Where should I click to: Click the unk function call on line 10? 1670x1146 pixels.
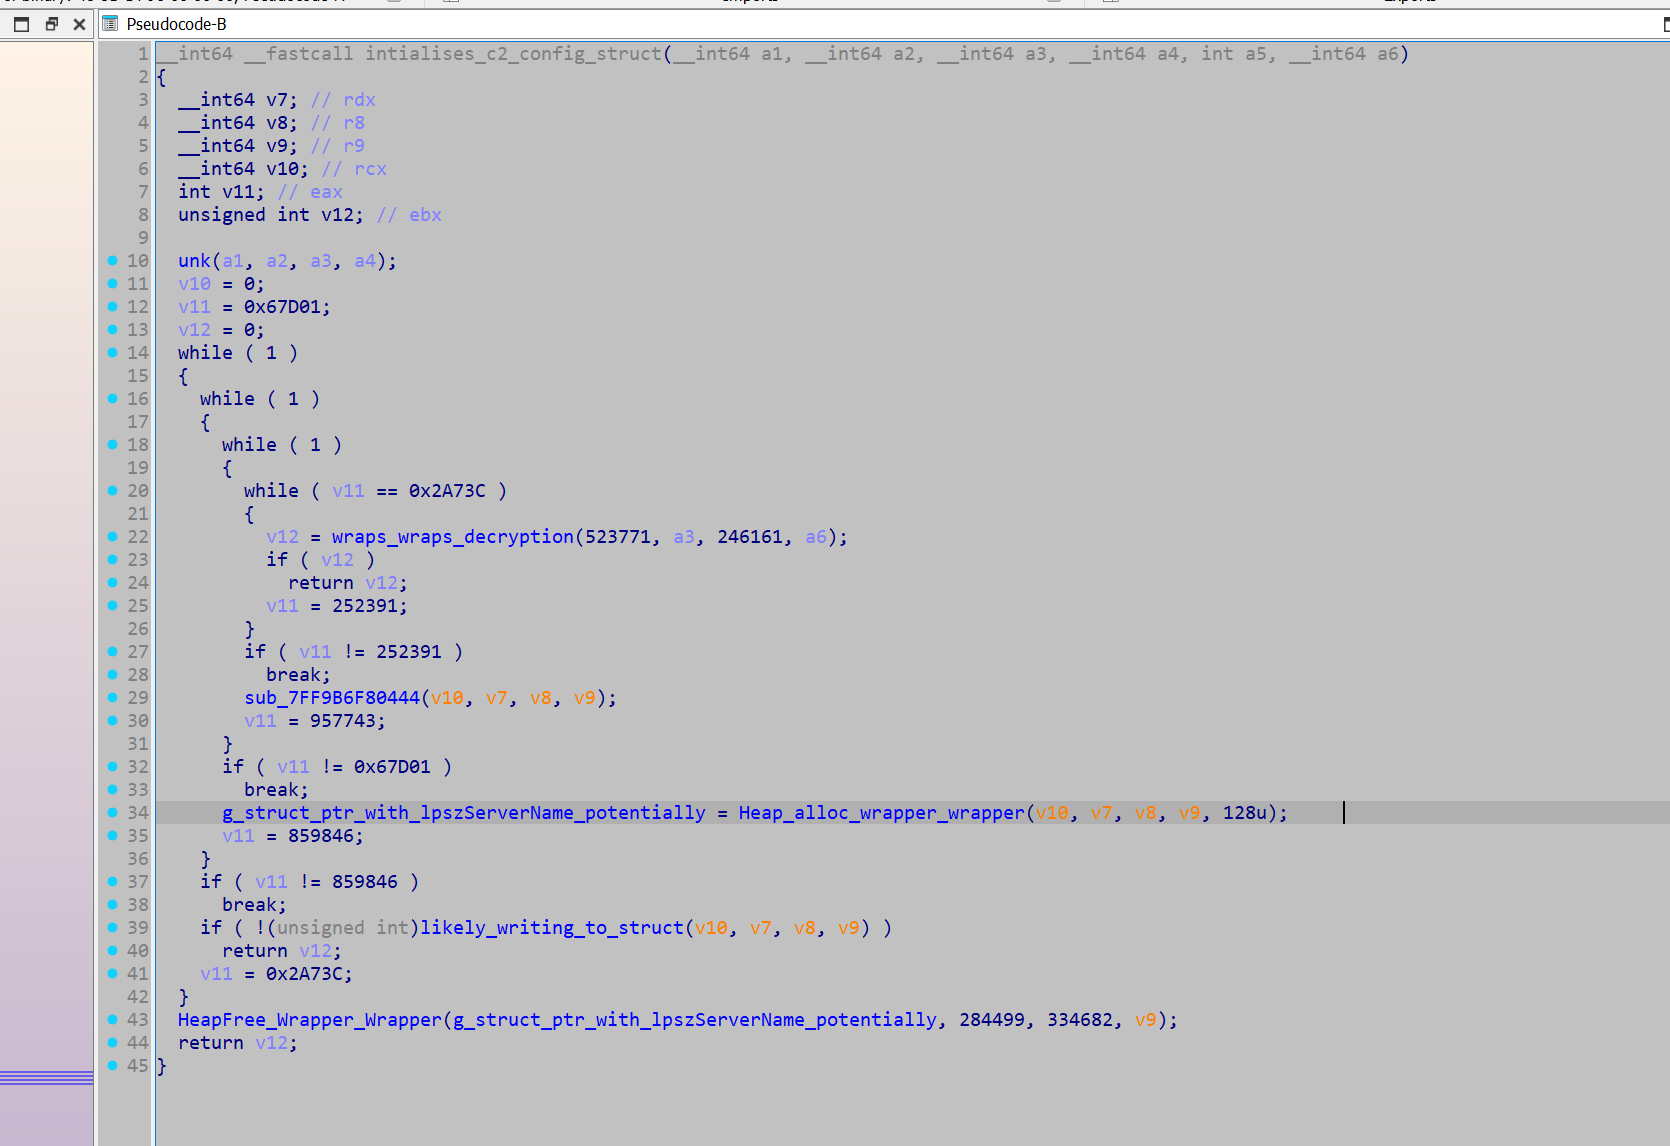coord(194,261)
